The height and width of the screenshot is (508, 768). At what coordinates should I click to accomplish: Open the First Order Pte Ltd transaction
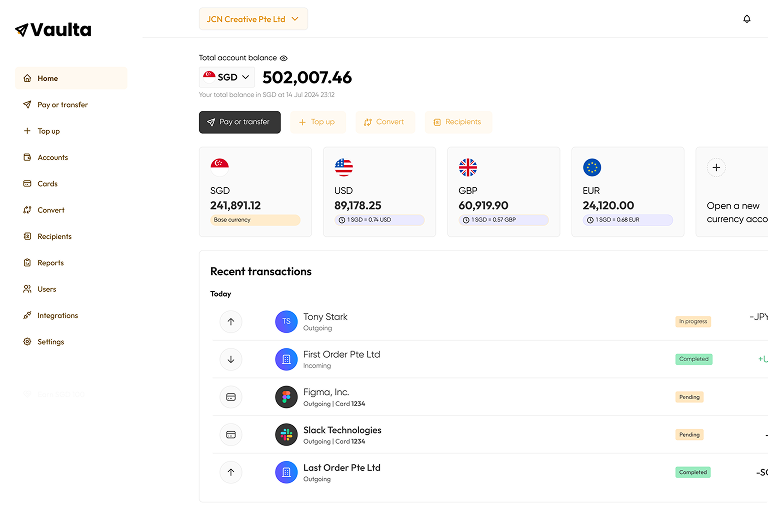490,359
